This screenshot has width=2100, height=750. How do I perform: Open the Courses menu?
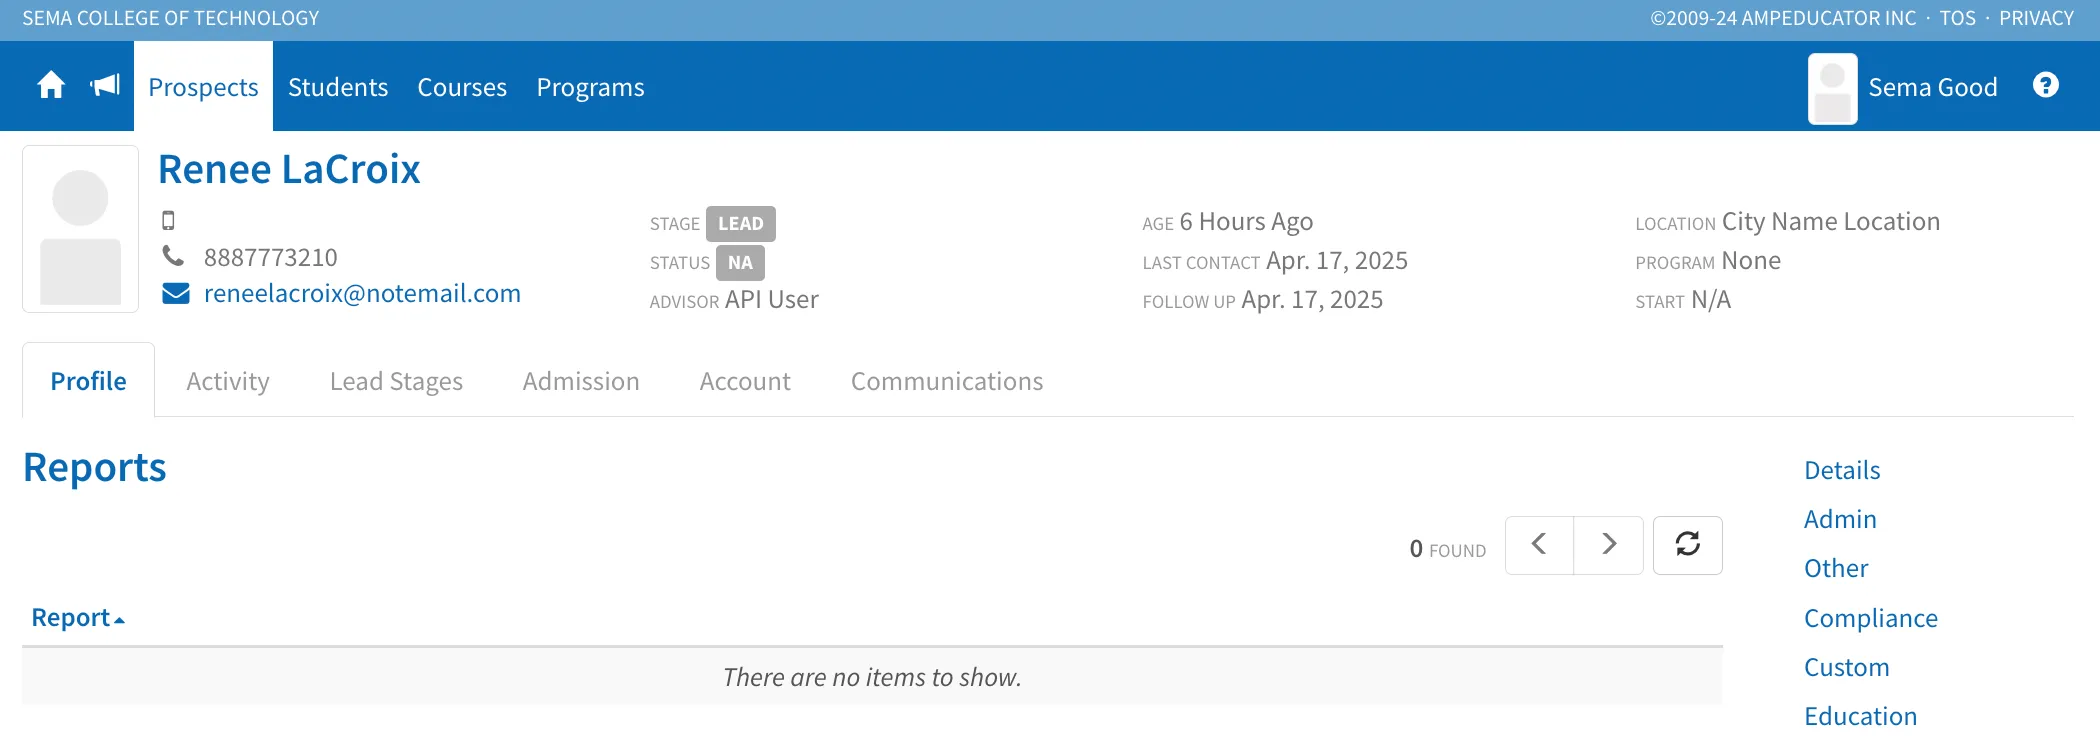[x=462, y=87]
